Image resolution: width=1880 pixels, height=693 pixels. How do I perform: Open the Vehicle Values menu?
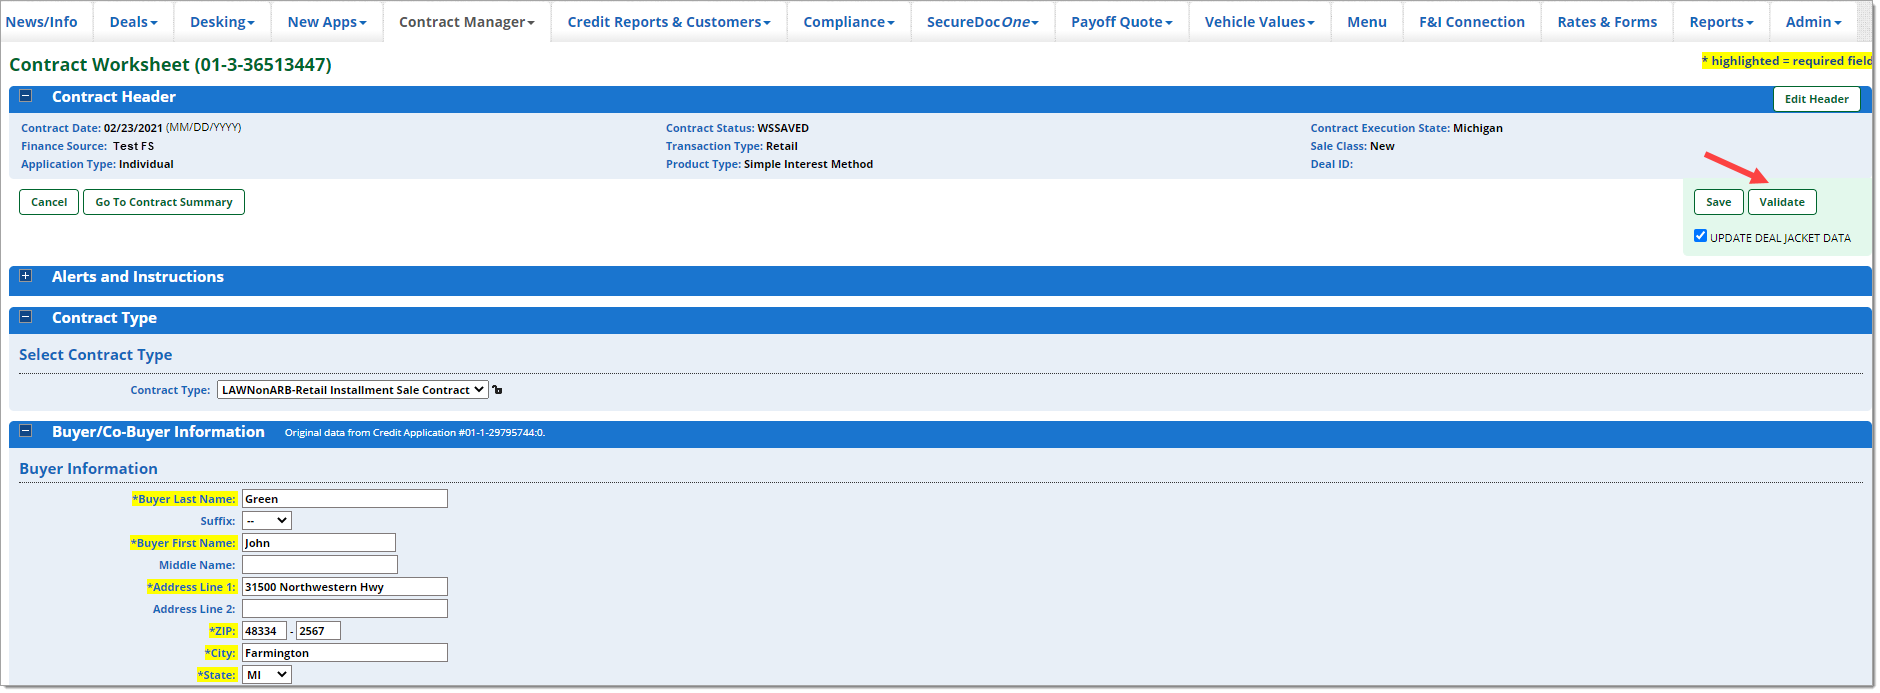coord(1260,22)
